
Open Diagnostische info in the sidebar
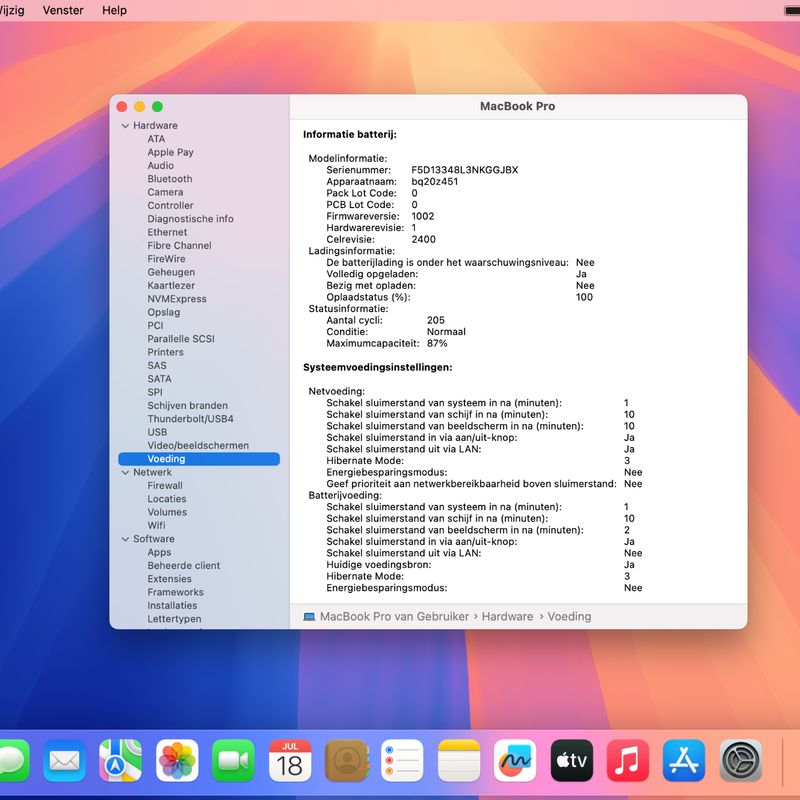pos(191,218)
